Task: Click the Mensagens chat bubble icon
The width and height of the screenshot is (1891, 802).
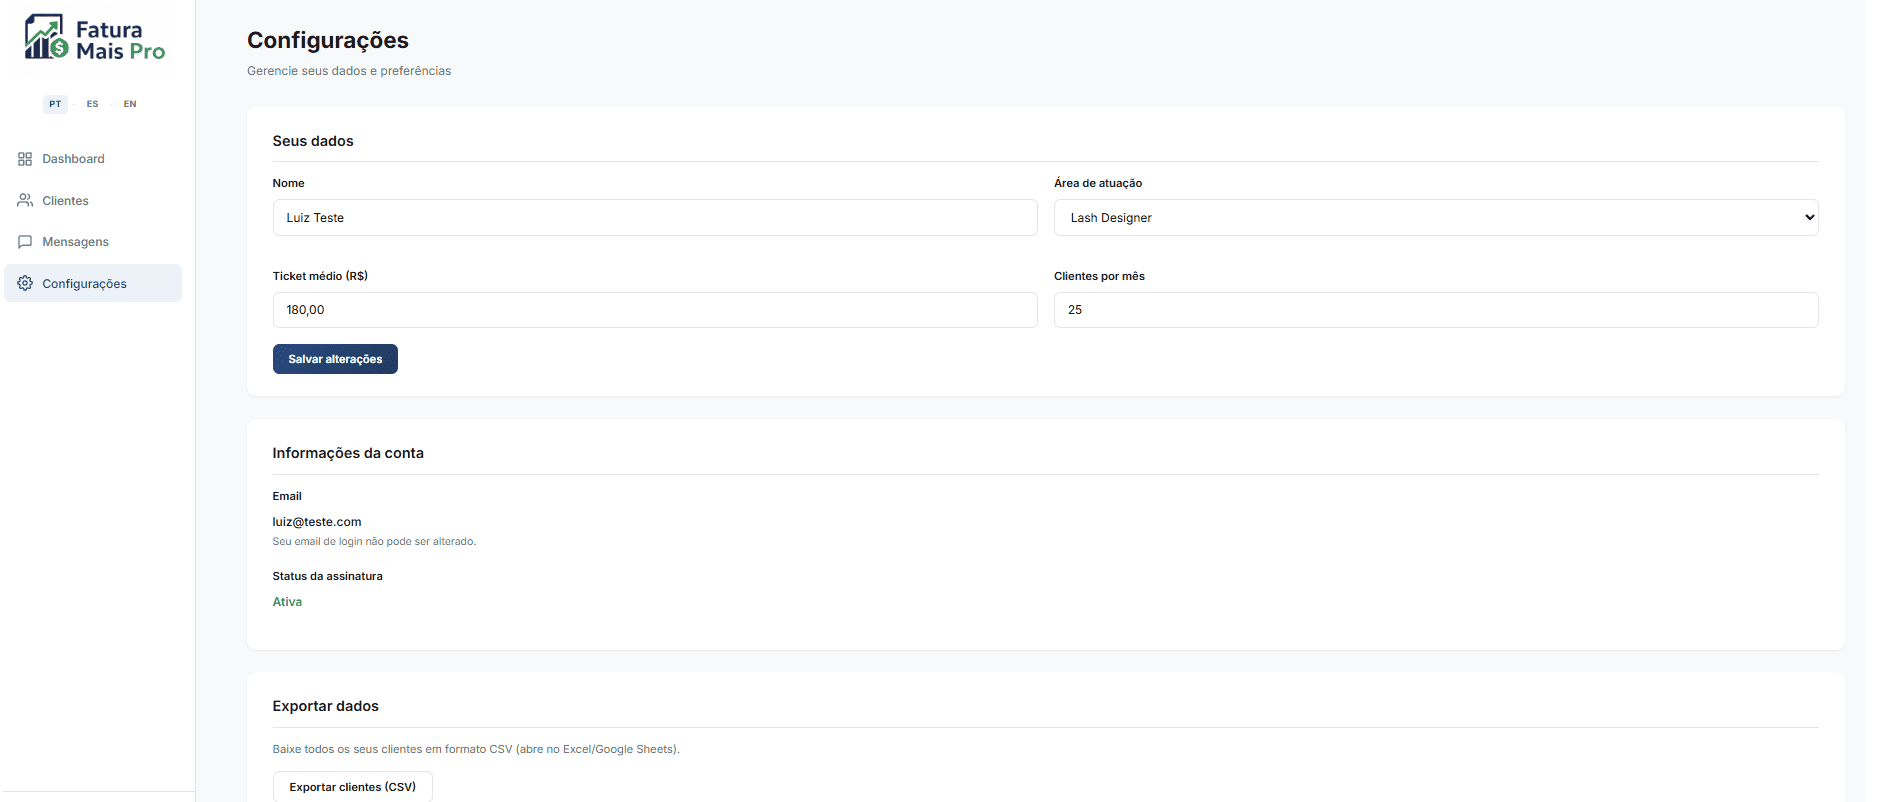Action: (25, 242)
